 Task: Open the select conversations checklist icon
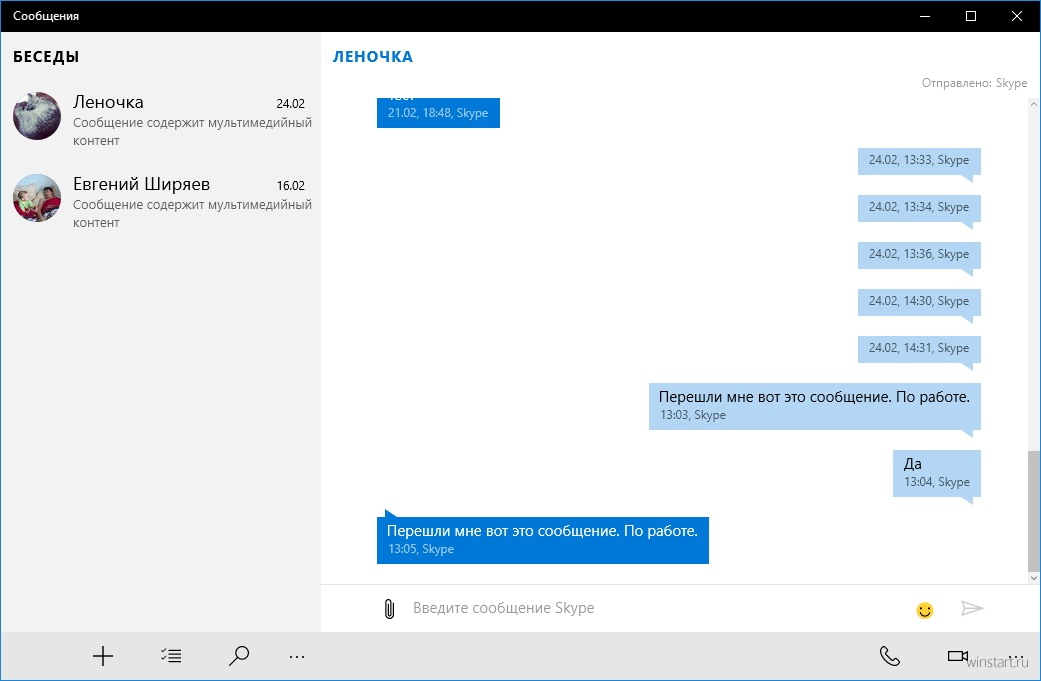pyautogui.click(x=171, y=656)
